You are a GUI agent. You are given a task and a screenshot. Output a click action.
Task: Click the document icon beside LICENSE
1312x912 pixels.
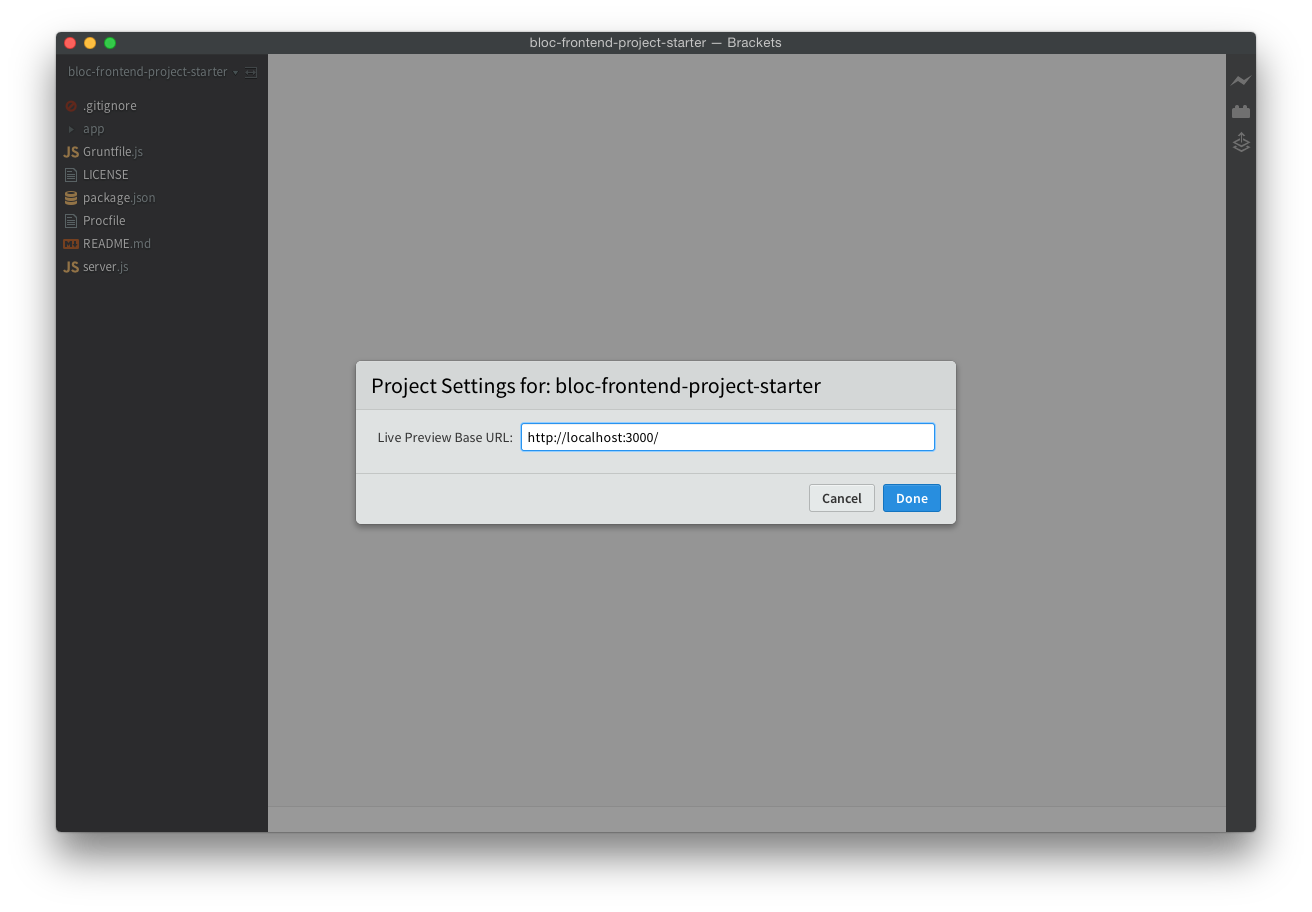(71, 175)
